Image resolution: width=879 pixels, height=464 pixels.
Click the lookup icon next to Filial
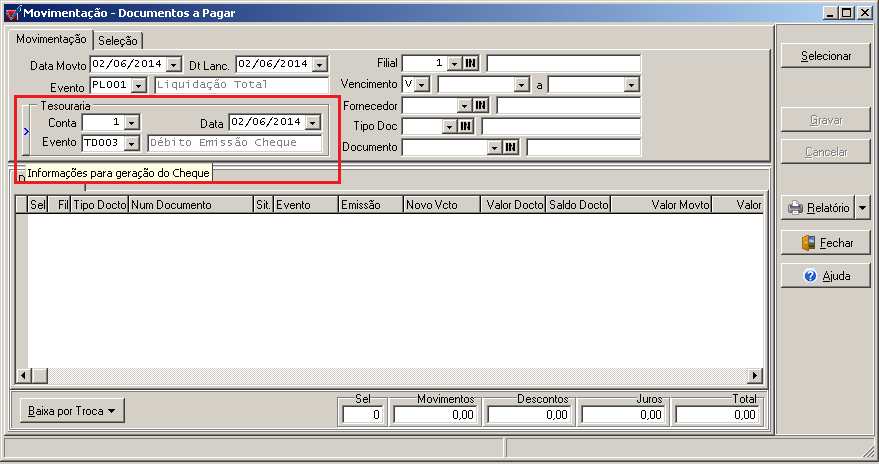[471, 63]
